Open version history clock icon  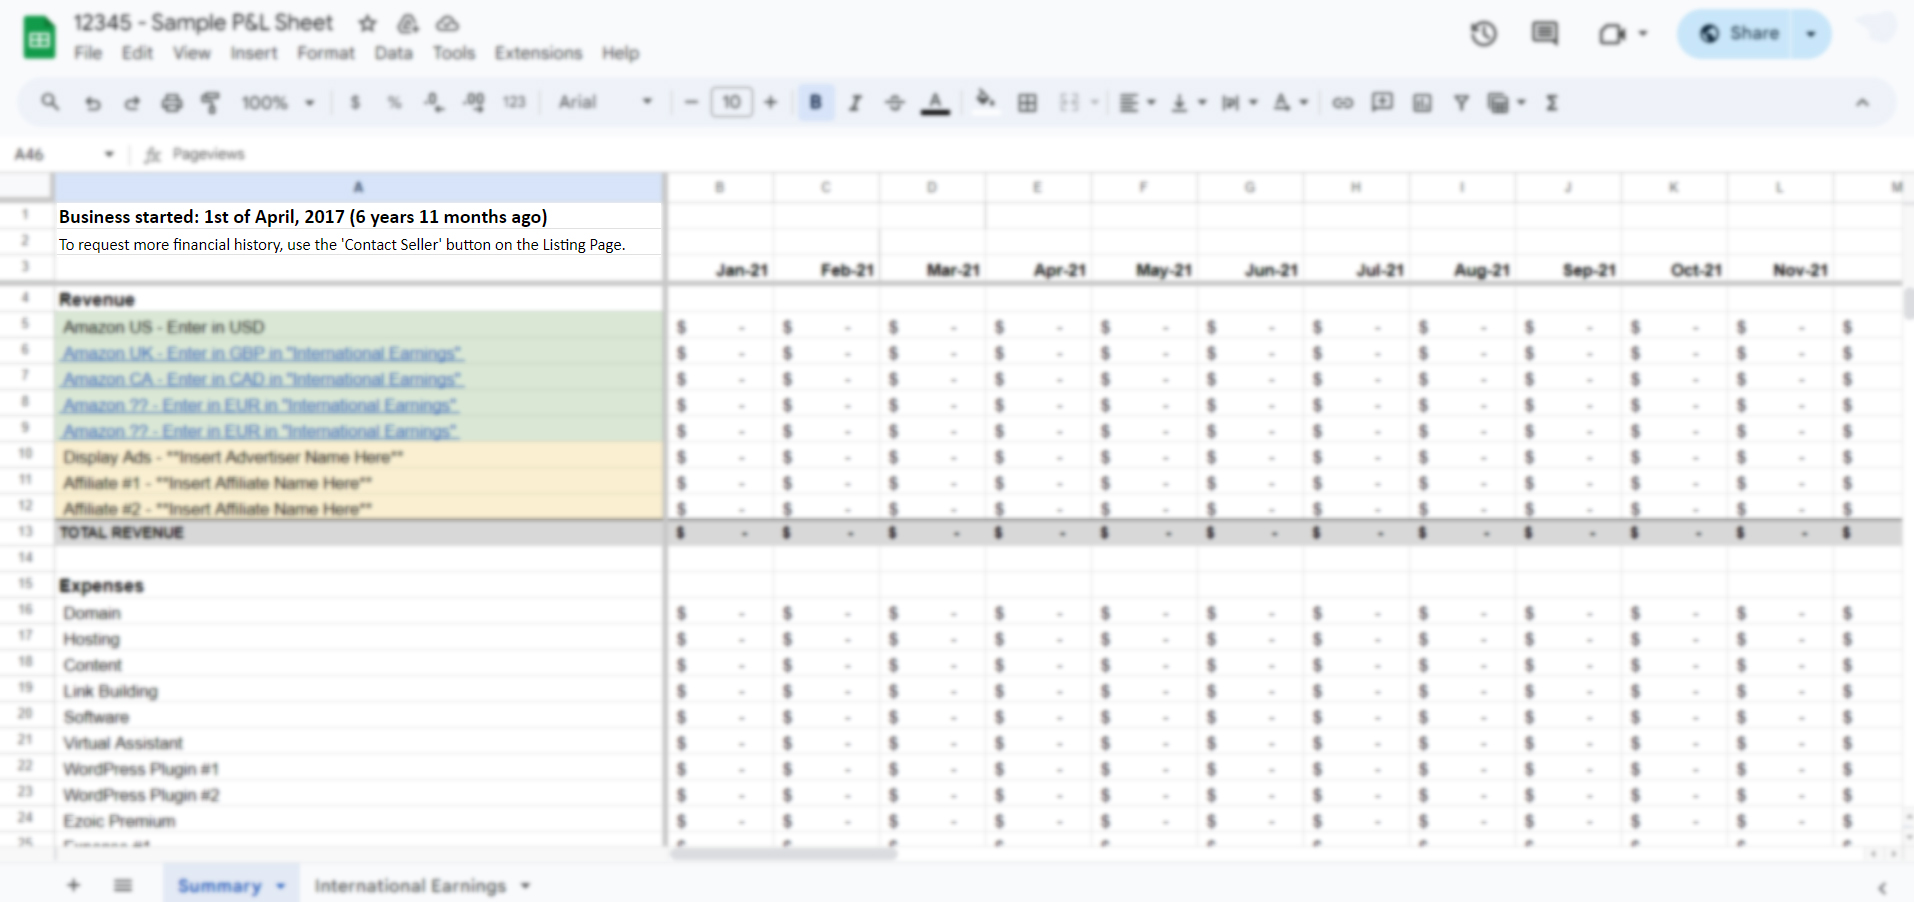(1483, 34)
